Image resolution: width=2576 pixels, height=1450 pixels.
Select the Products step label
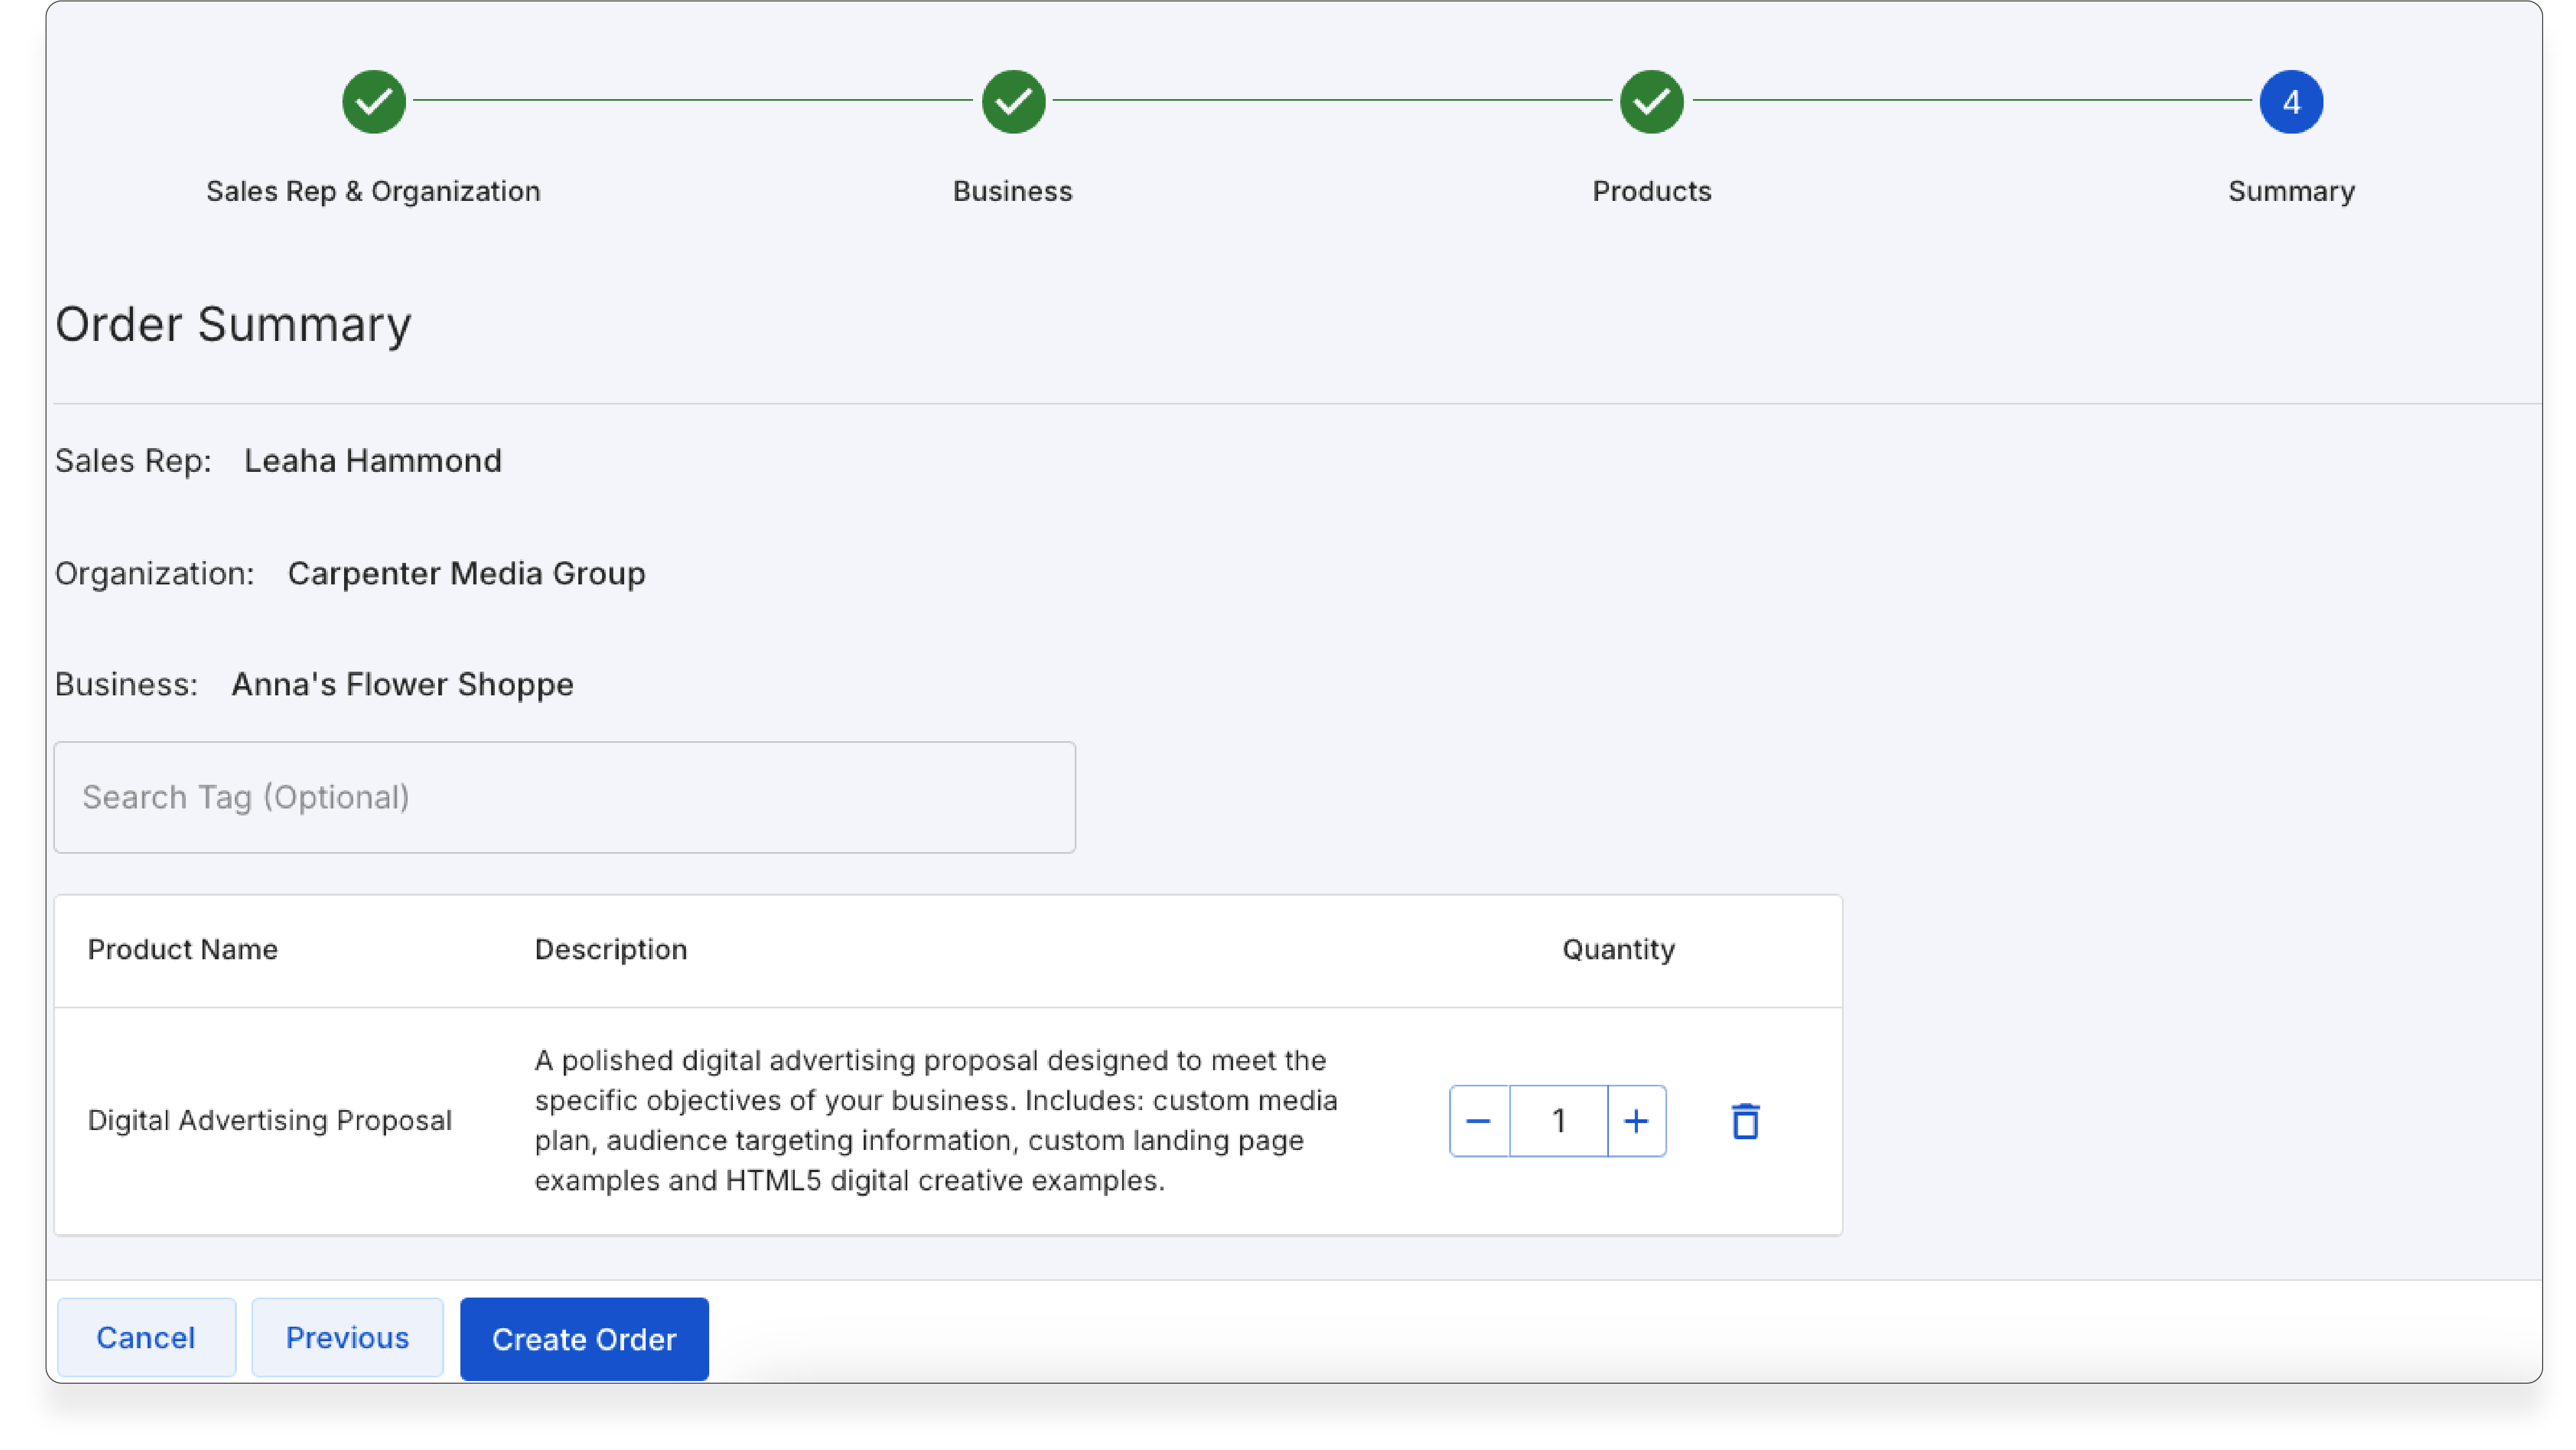1651,191
